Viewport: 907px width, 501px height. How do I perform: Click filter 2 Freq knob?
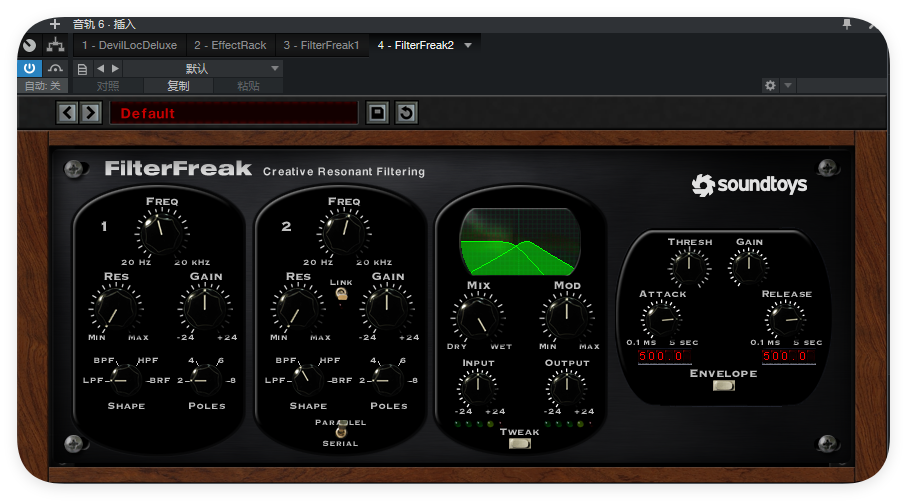[344, 233]
